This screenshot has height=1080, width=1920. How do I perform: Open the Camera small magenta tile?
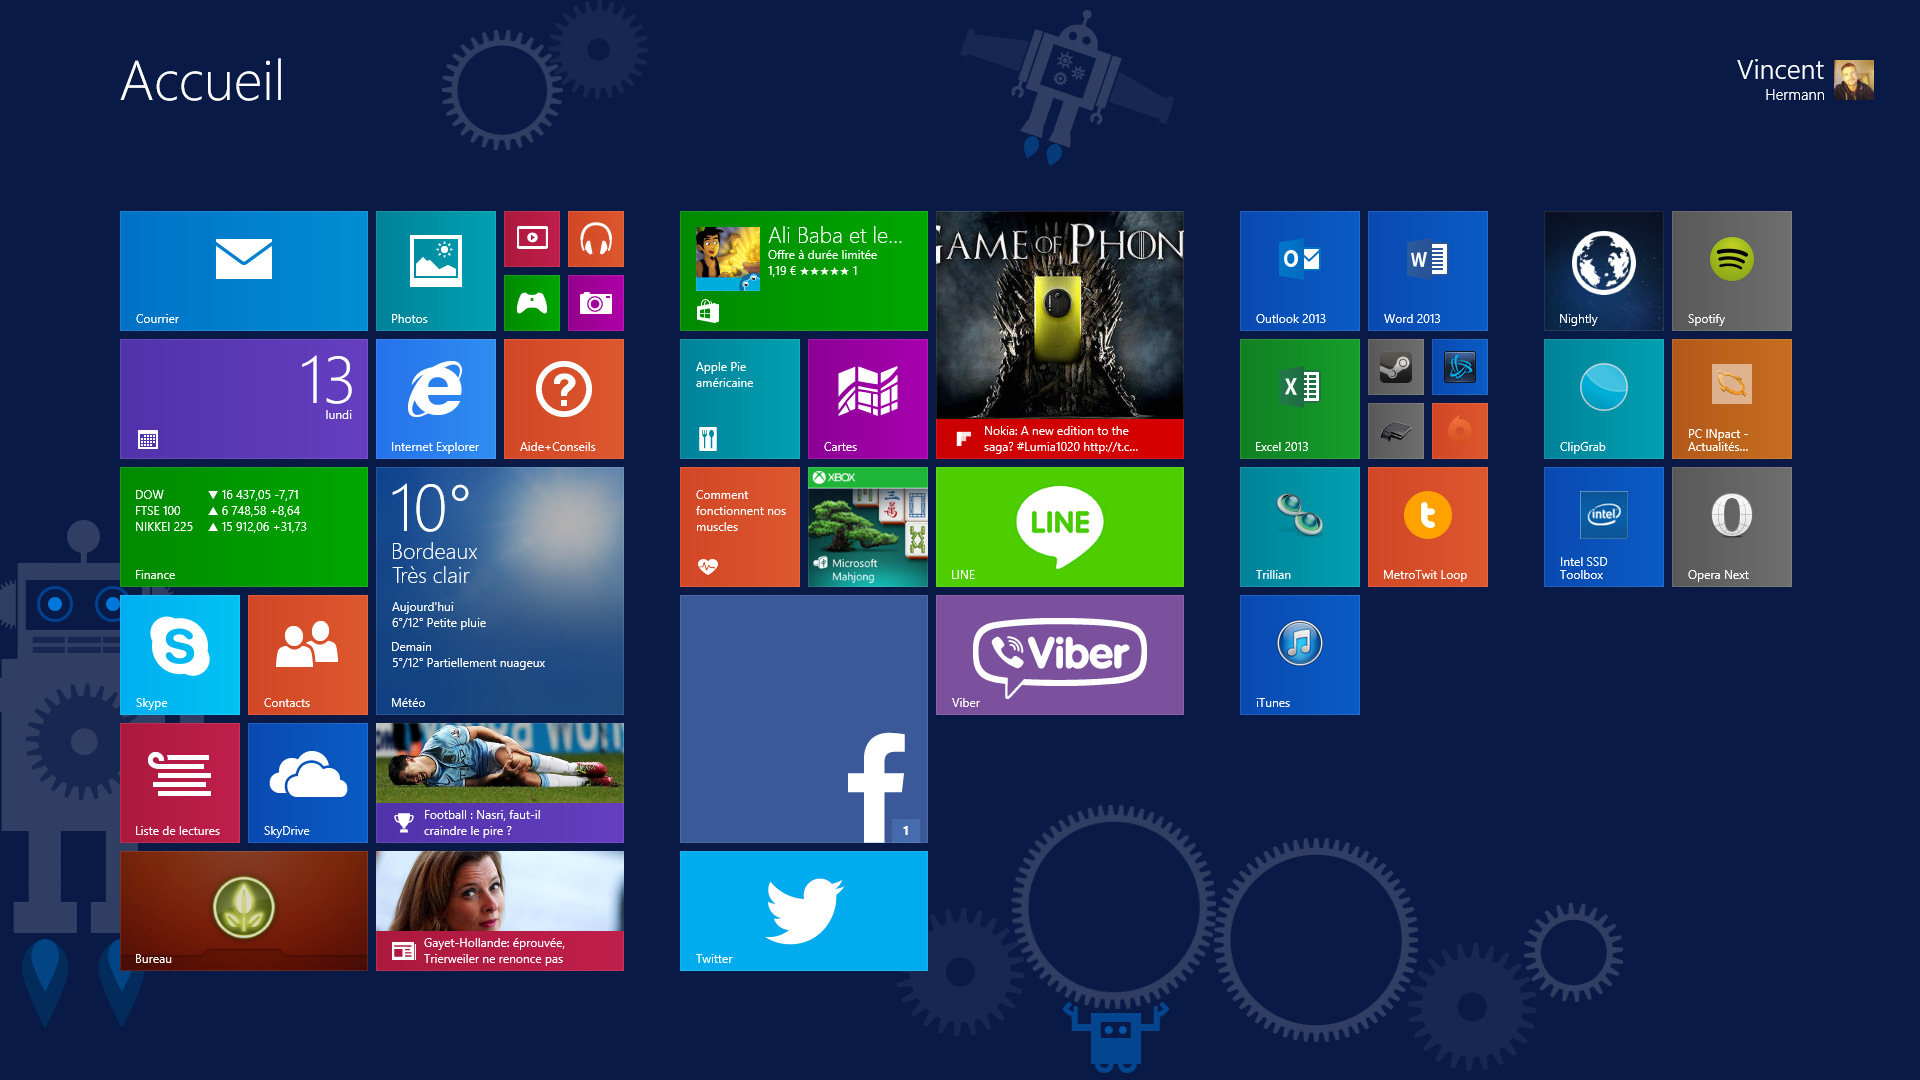pyautogui.click(x=595, y=303)
